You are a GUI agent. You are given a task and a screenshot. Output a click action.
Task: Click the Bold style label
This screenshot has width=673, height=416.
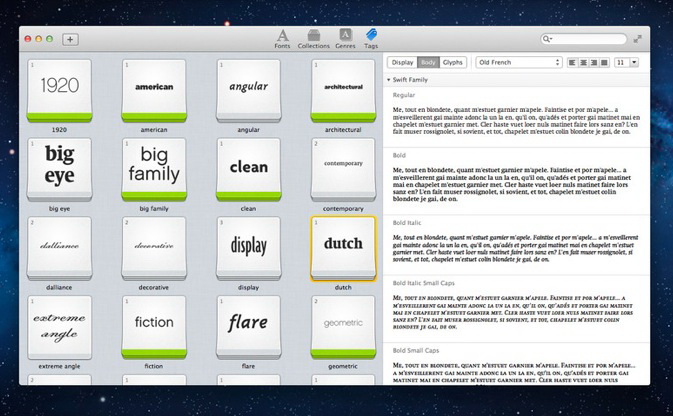pyautogui.click(x=399, y=155)
